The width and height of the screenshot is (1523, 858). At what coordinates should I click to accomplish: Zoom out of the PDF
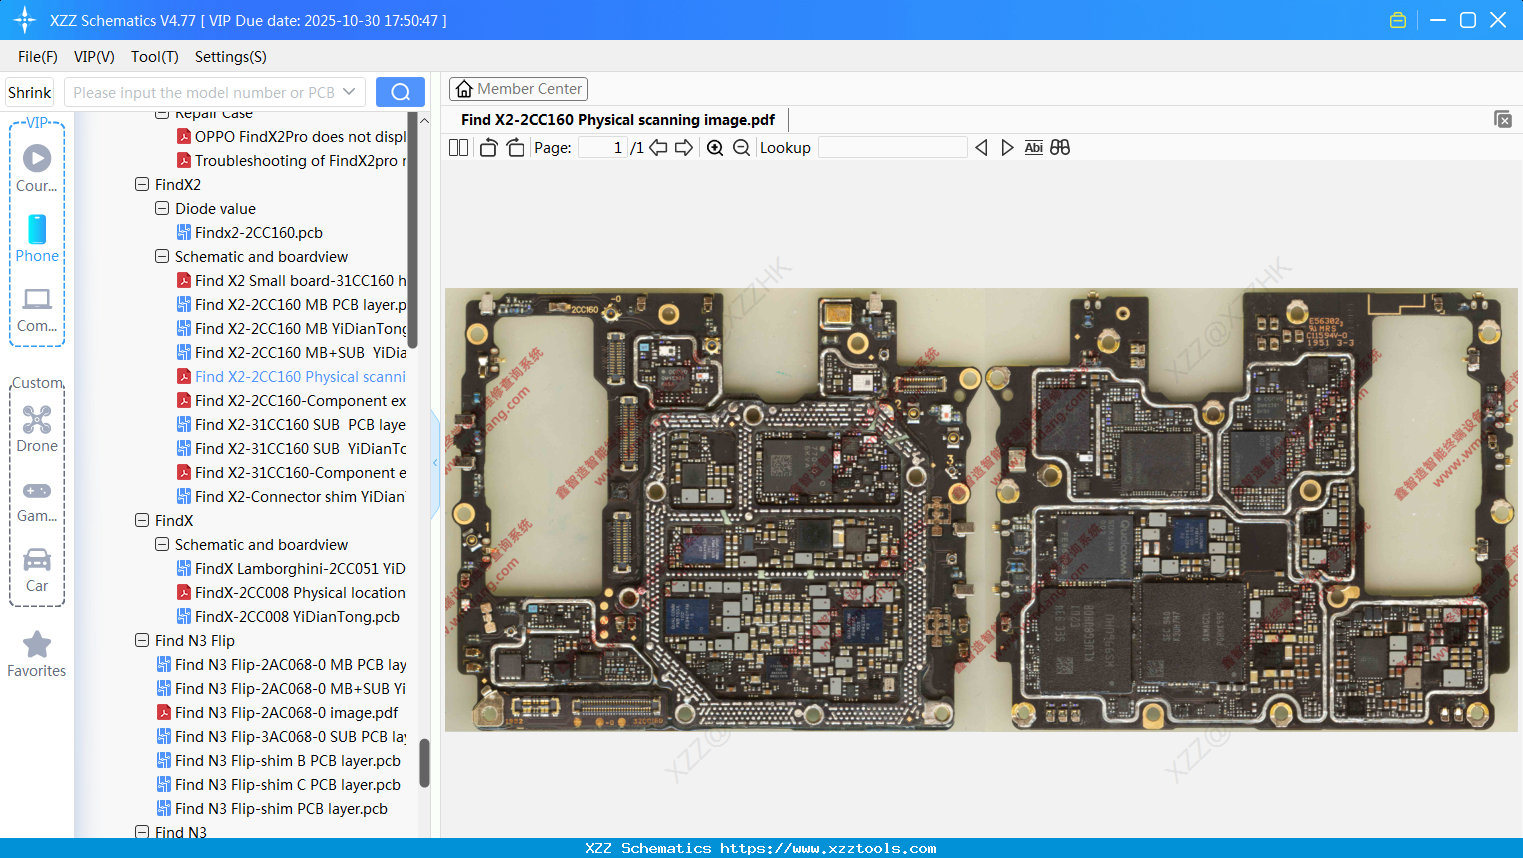[741, 148]
